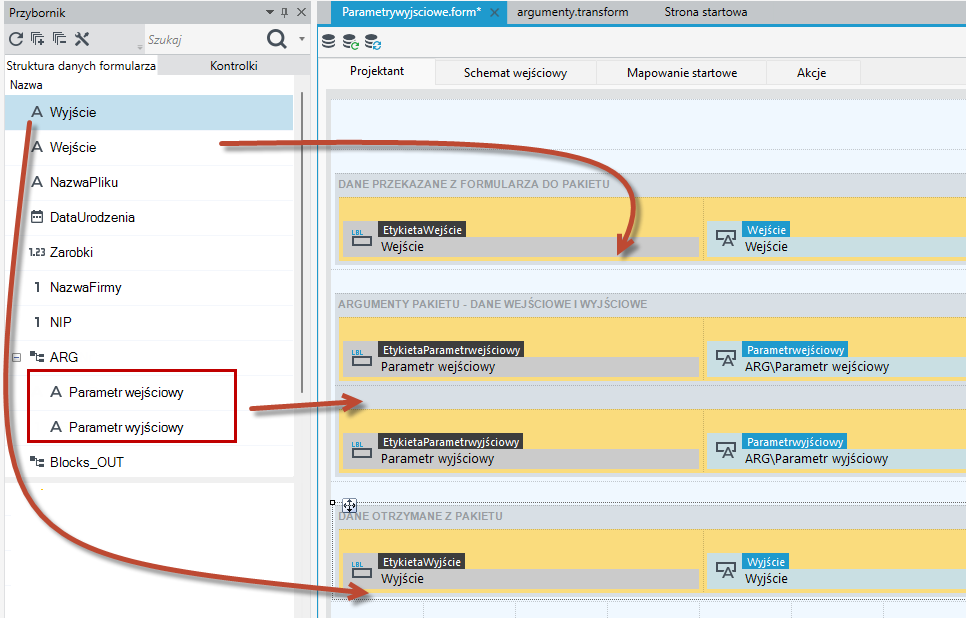
Task: Click database icon with blue sync arrows
Action: 373,42
